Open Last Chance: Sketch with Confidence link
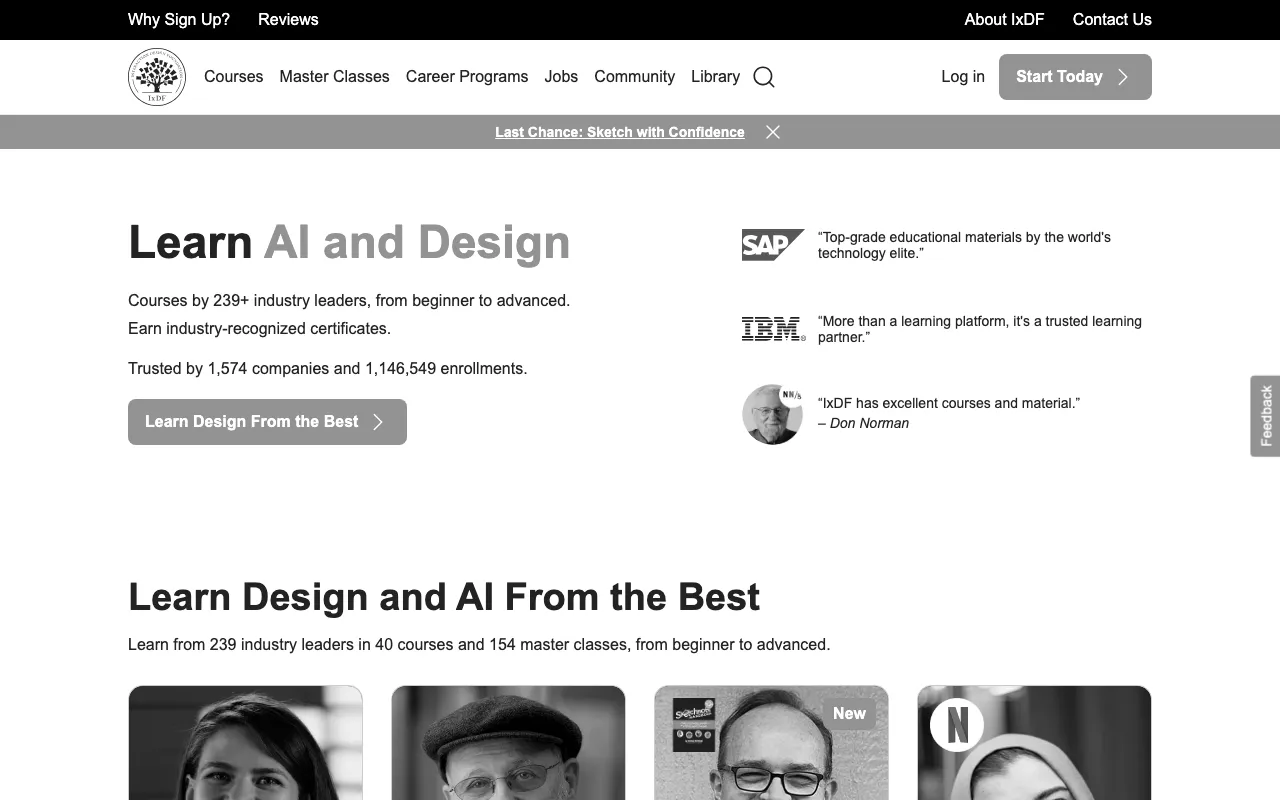Image resolution: width=1280 pixels, height=800 pixels. [x=620, y=132]
